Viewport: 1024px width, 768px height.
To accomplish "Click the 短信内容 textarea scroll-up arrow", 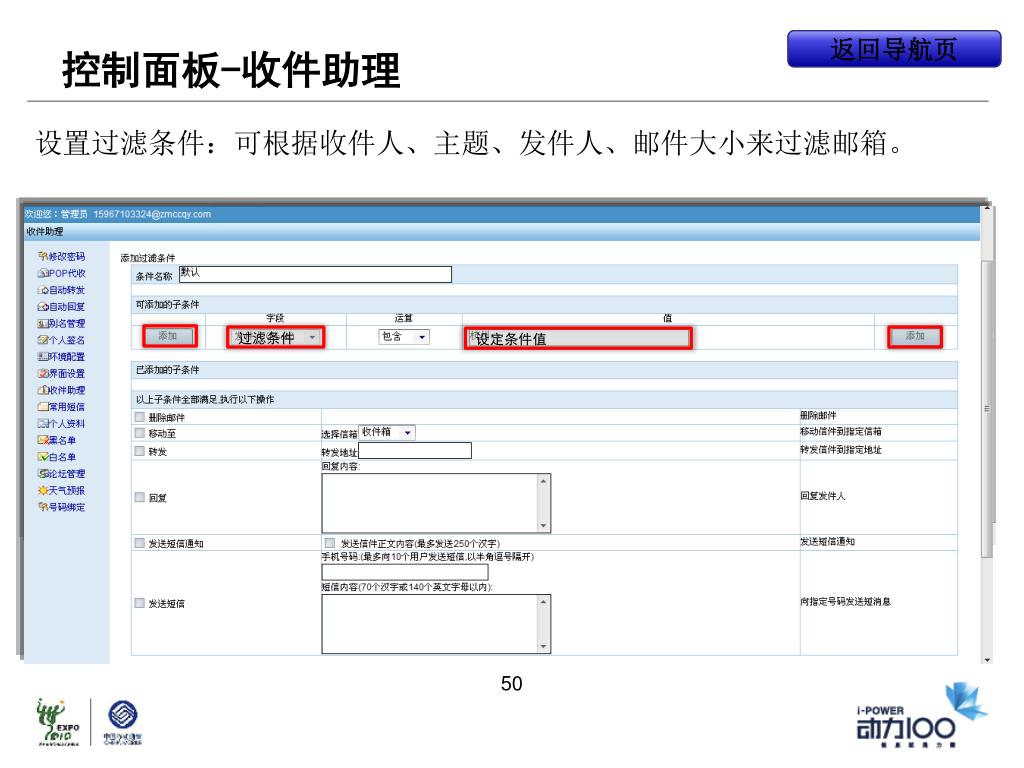I will point(543,601).
